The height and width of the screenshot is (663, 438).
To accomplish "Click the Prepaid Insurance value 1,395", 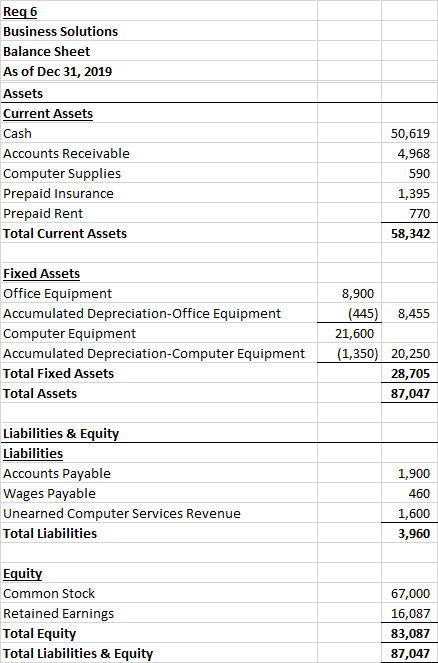I will click(x=414, y=194).
